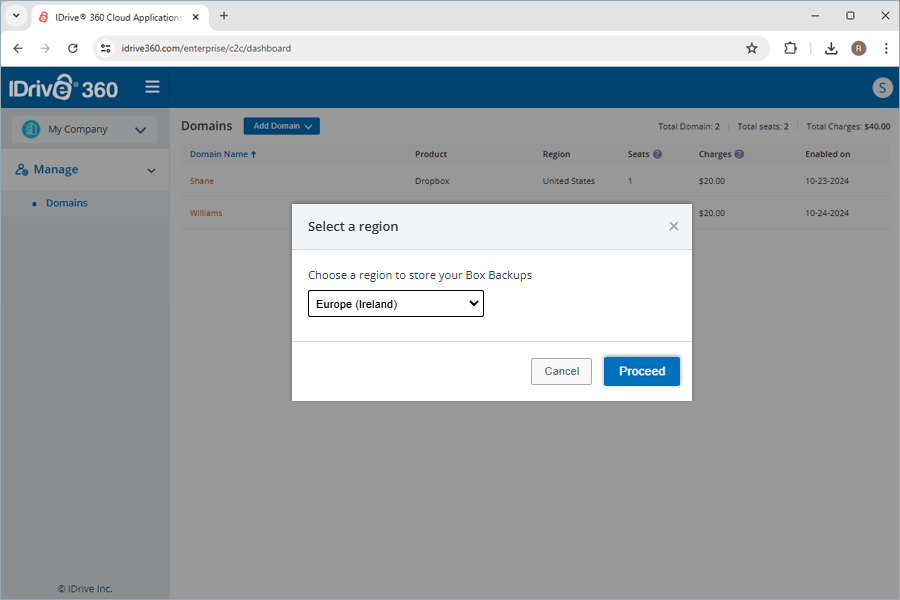Open the Shane domain link
Screen dimensions: 900x600
click(201, 181)
